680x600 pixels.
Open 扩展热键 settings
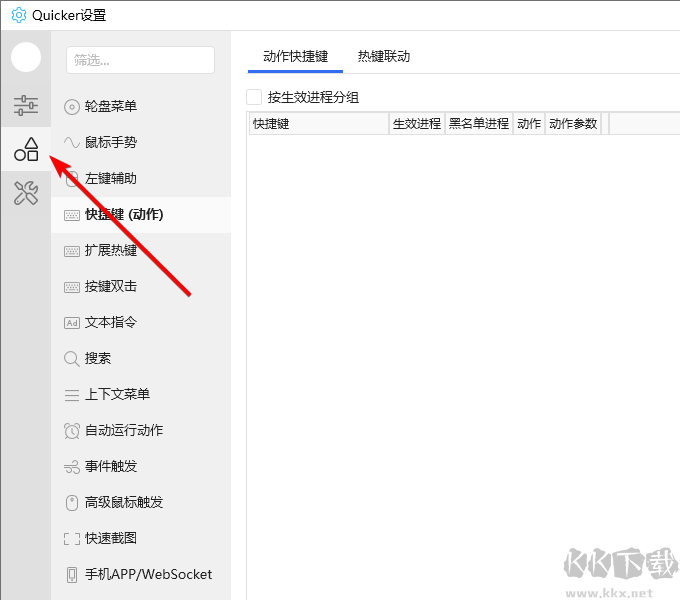[141, 251]
